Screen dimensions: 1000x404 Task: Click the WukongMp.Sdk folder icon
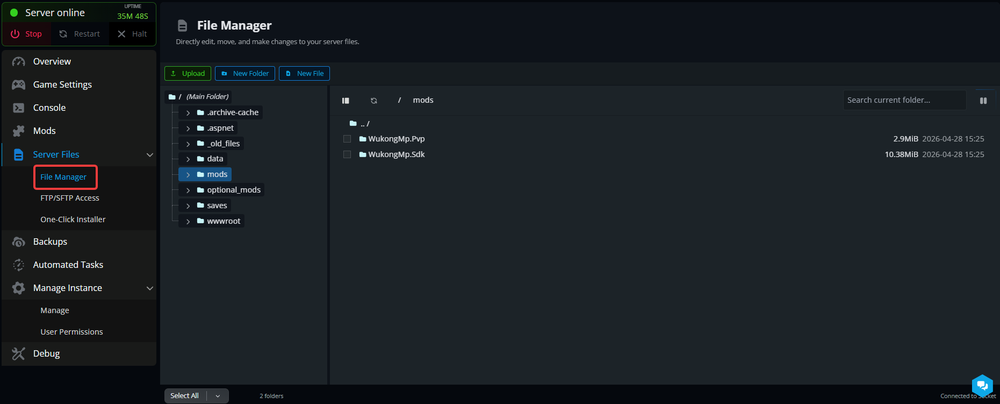point(363,154)
